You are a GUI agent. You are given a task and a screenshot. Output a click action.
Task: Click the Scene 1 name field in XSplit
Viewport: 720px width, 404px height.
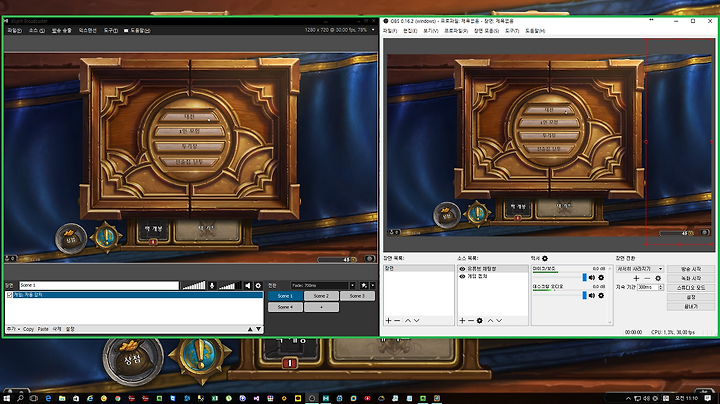pyautogui.click(x=99, y=286)
